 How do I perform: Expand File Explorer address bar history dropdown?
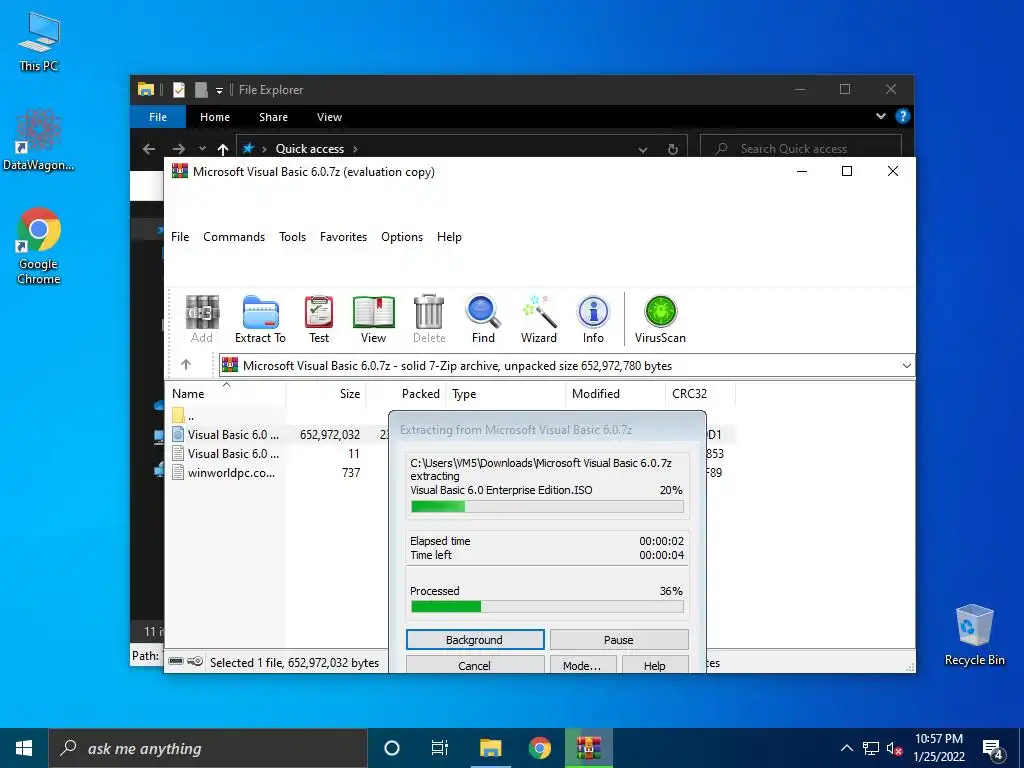[643, 150]
